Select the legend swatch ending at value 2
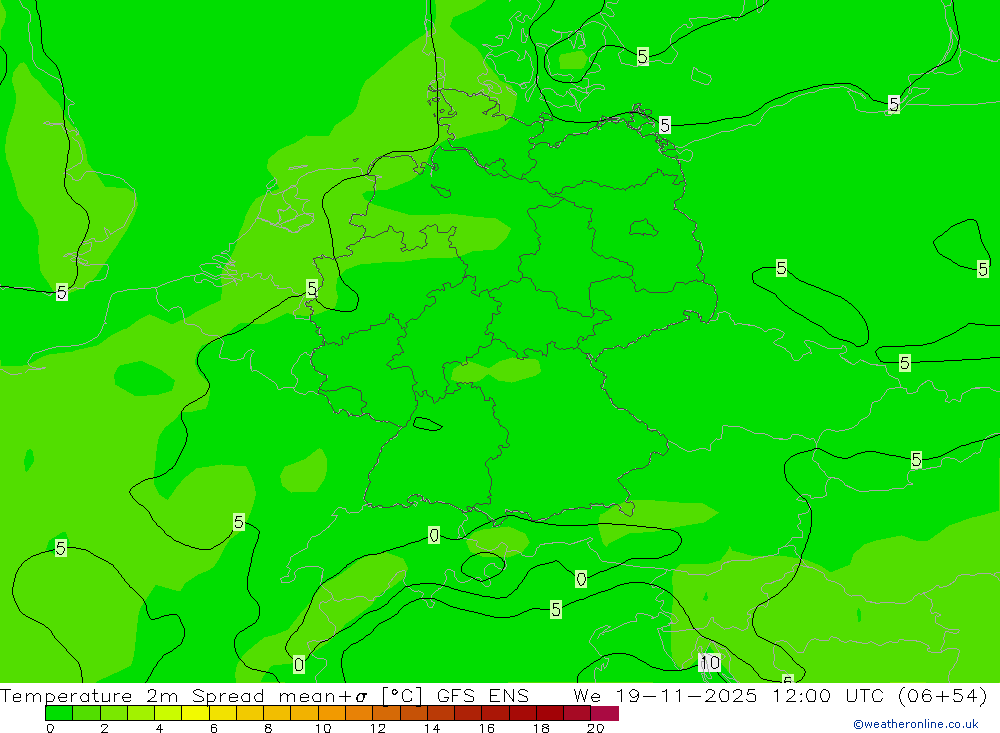This screenshot has height=733, width=1000. pos(86,713)
